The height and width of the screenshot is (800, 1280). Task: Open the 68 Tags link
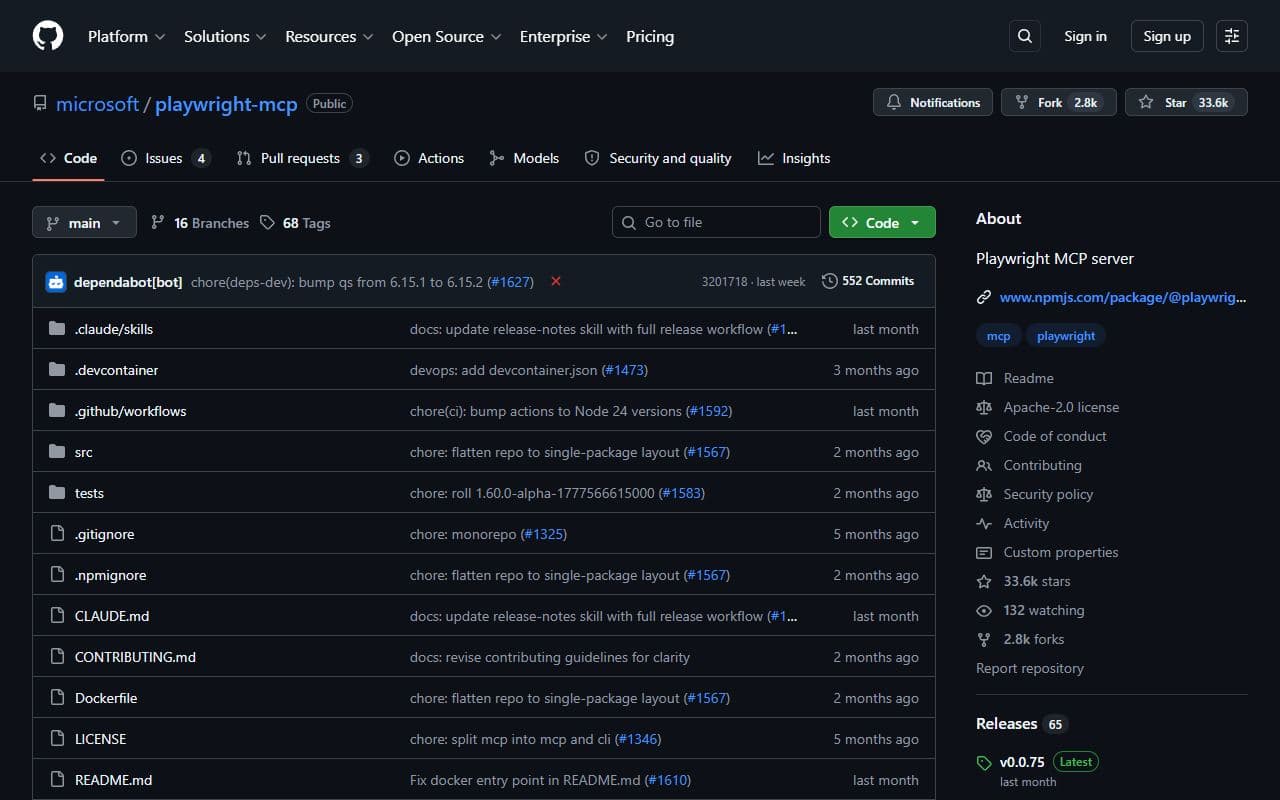click(x=295, y=223)
